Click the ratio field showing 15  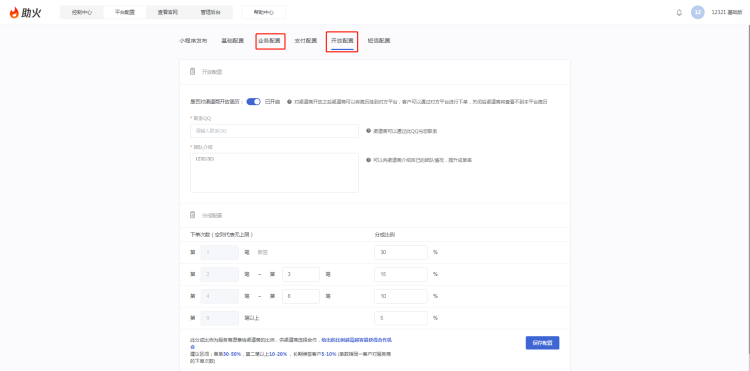click(x=401, y=274)
